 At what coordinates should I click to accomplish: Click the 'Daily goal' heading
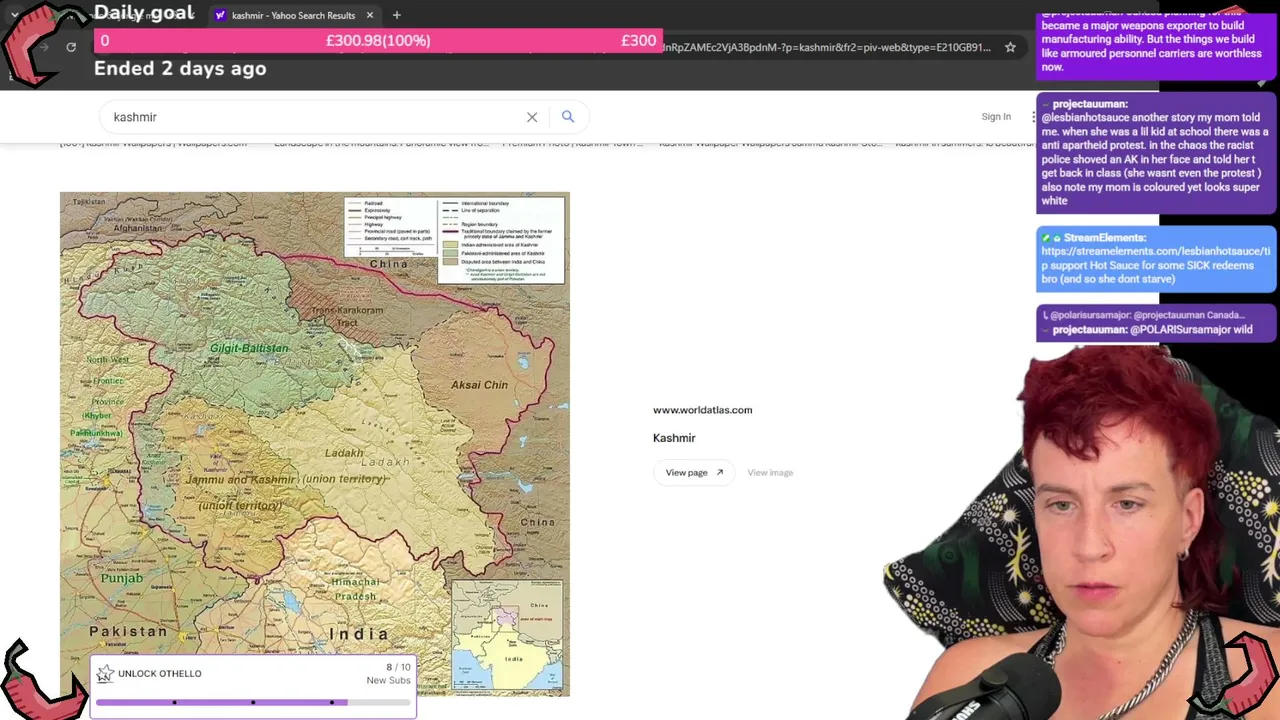144,13
